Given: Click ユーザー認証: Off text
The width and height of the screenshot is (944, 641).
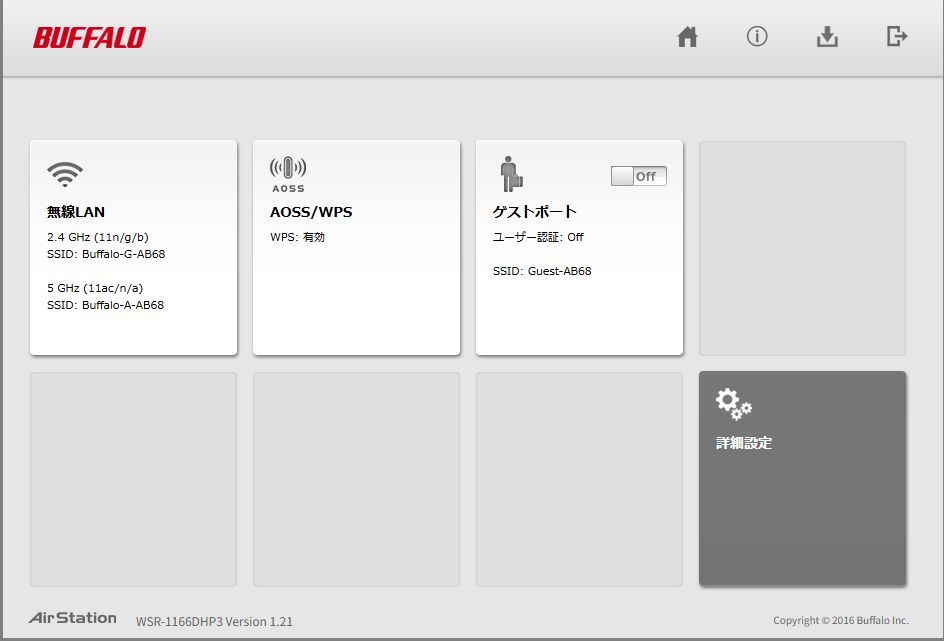Looking at the screenshot, I should tap(538, 237).
